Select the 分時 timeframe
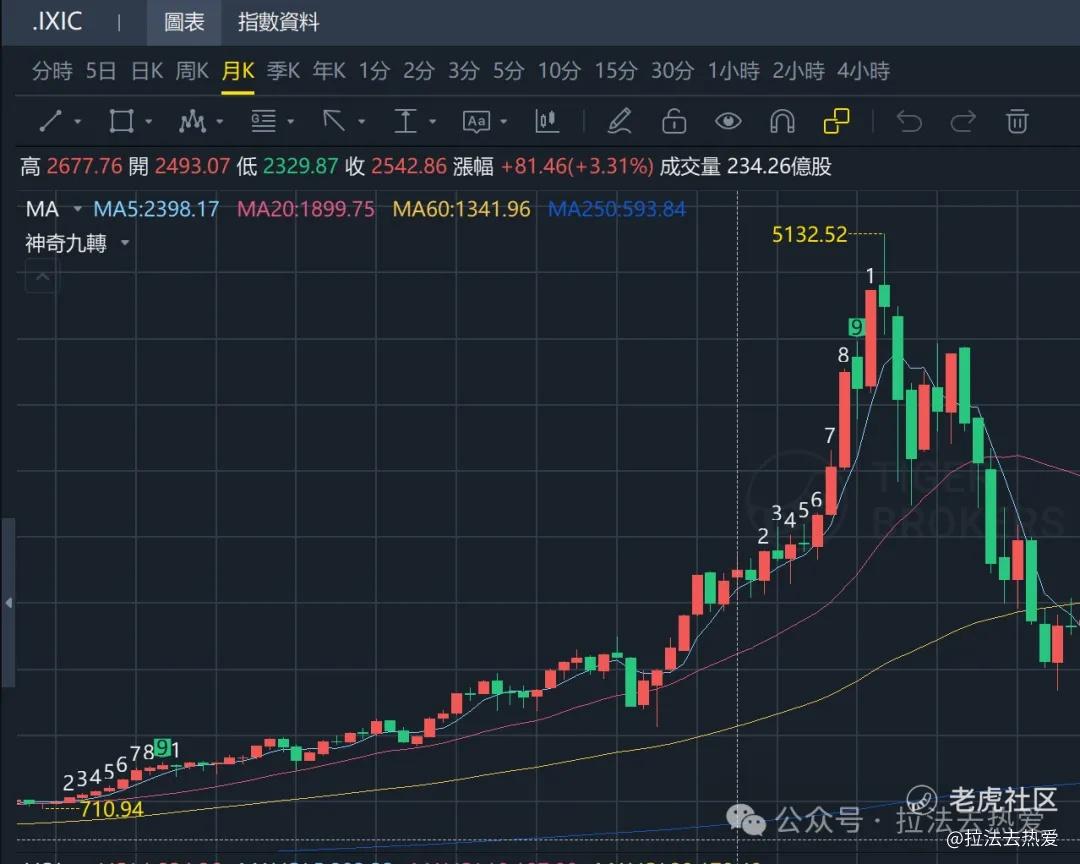Screen dimensions: 1080x864 click(52, 70)
